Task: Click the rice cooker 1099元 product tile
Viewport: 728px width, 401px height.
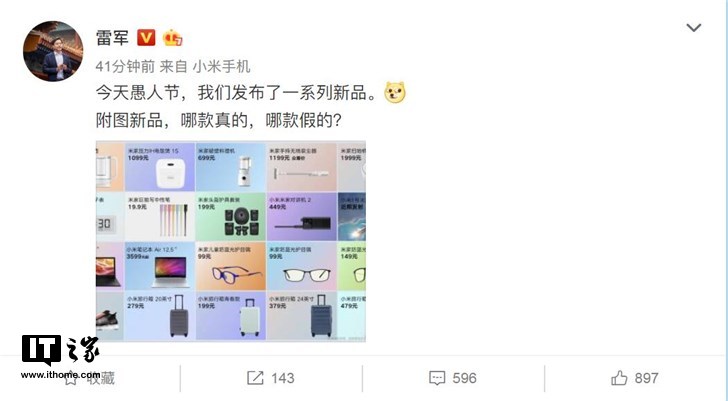Action: click(x=160, y=167)
